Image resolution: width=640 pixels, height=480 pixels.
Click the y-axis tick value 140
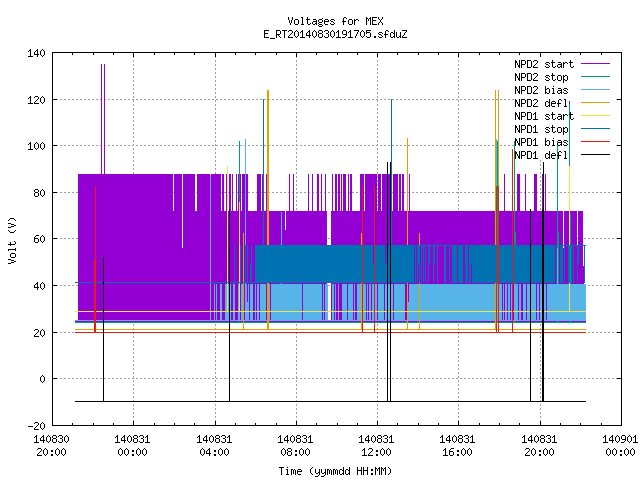[36, 53]
